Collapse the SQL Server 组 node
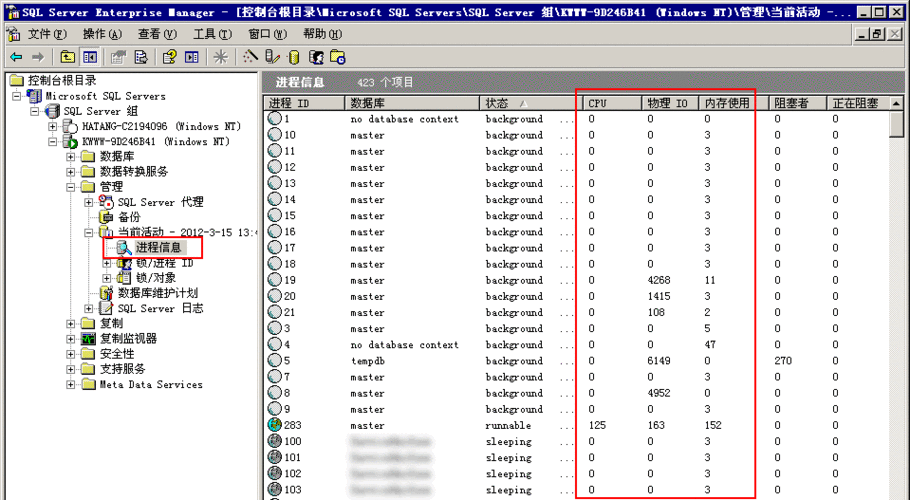This screenshot has width=910, height=500. 35,111
